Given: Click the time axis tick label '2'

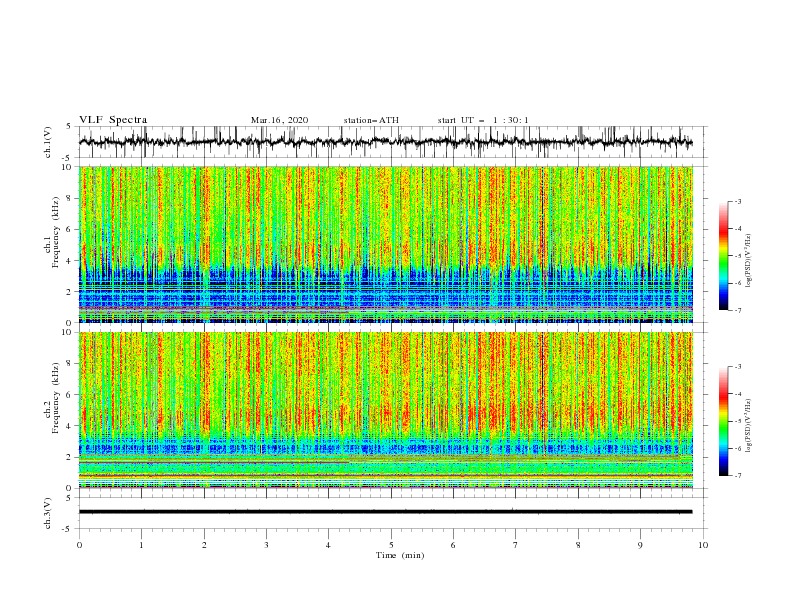Looking at the screenshot, I should click(204, 545).
